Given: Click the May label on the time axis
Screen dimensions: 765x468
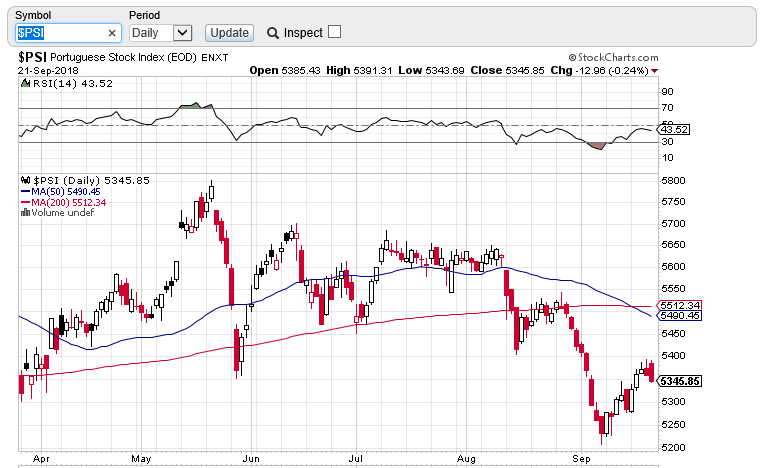Looking at the screenshot, I should pyautogui.click(x=141, y=459).
